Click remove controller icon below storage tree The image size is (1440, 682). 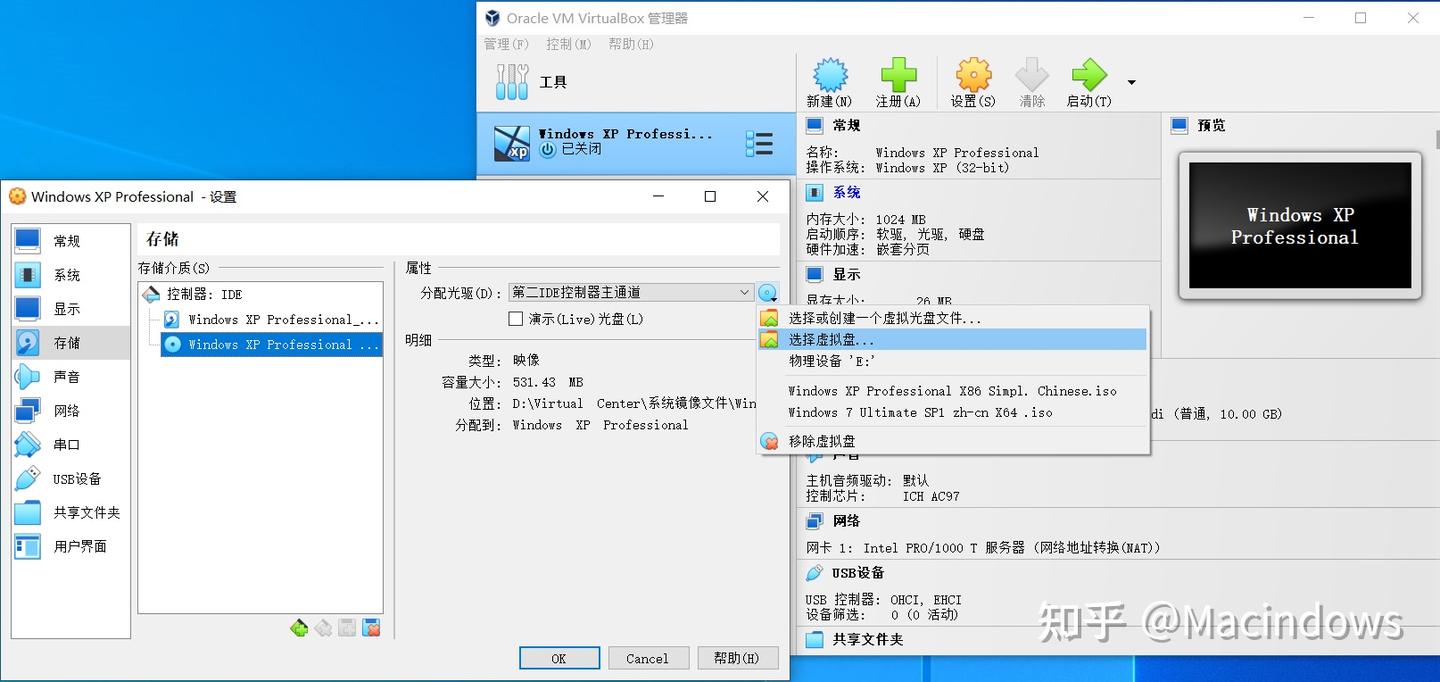tap(323, 628)
